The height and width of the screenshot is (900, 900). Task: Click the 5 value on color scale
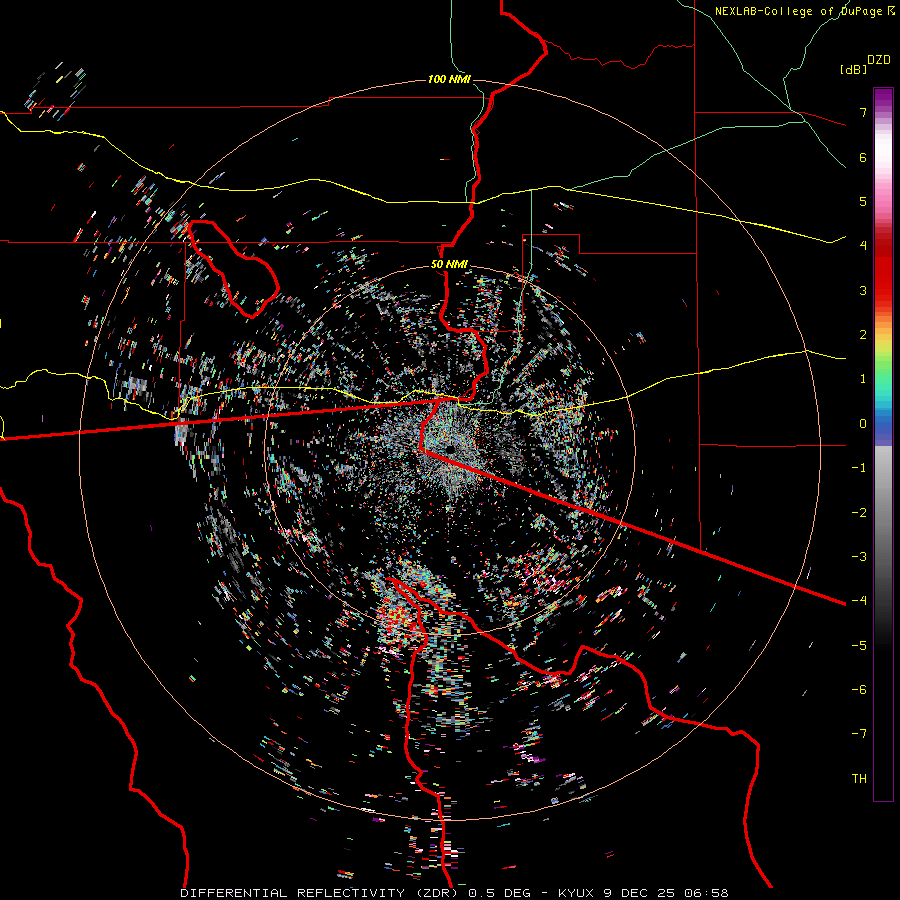click(863, 201)
